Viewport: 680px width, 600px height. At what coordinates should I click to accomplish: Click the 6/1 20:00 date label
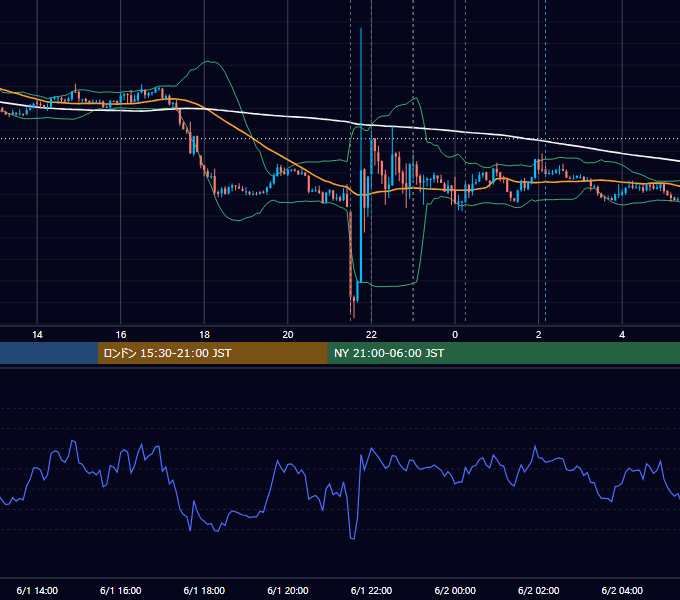288,590
